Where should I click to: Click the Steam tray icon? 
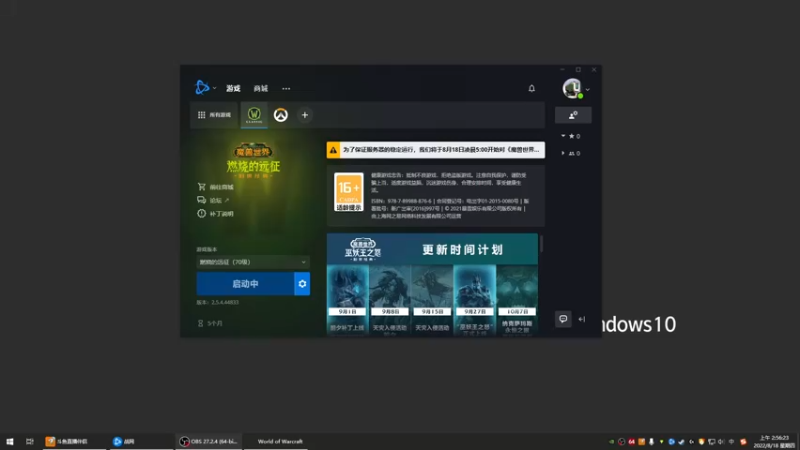[x=682, y=442]
